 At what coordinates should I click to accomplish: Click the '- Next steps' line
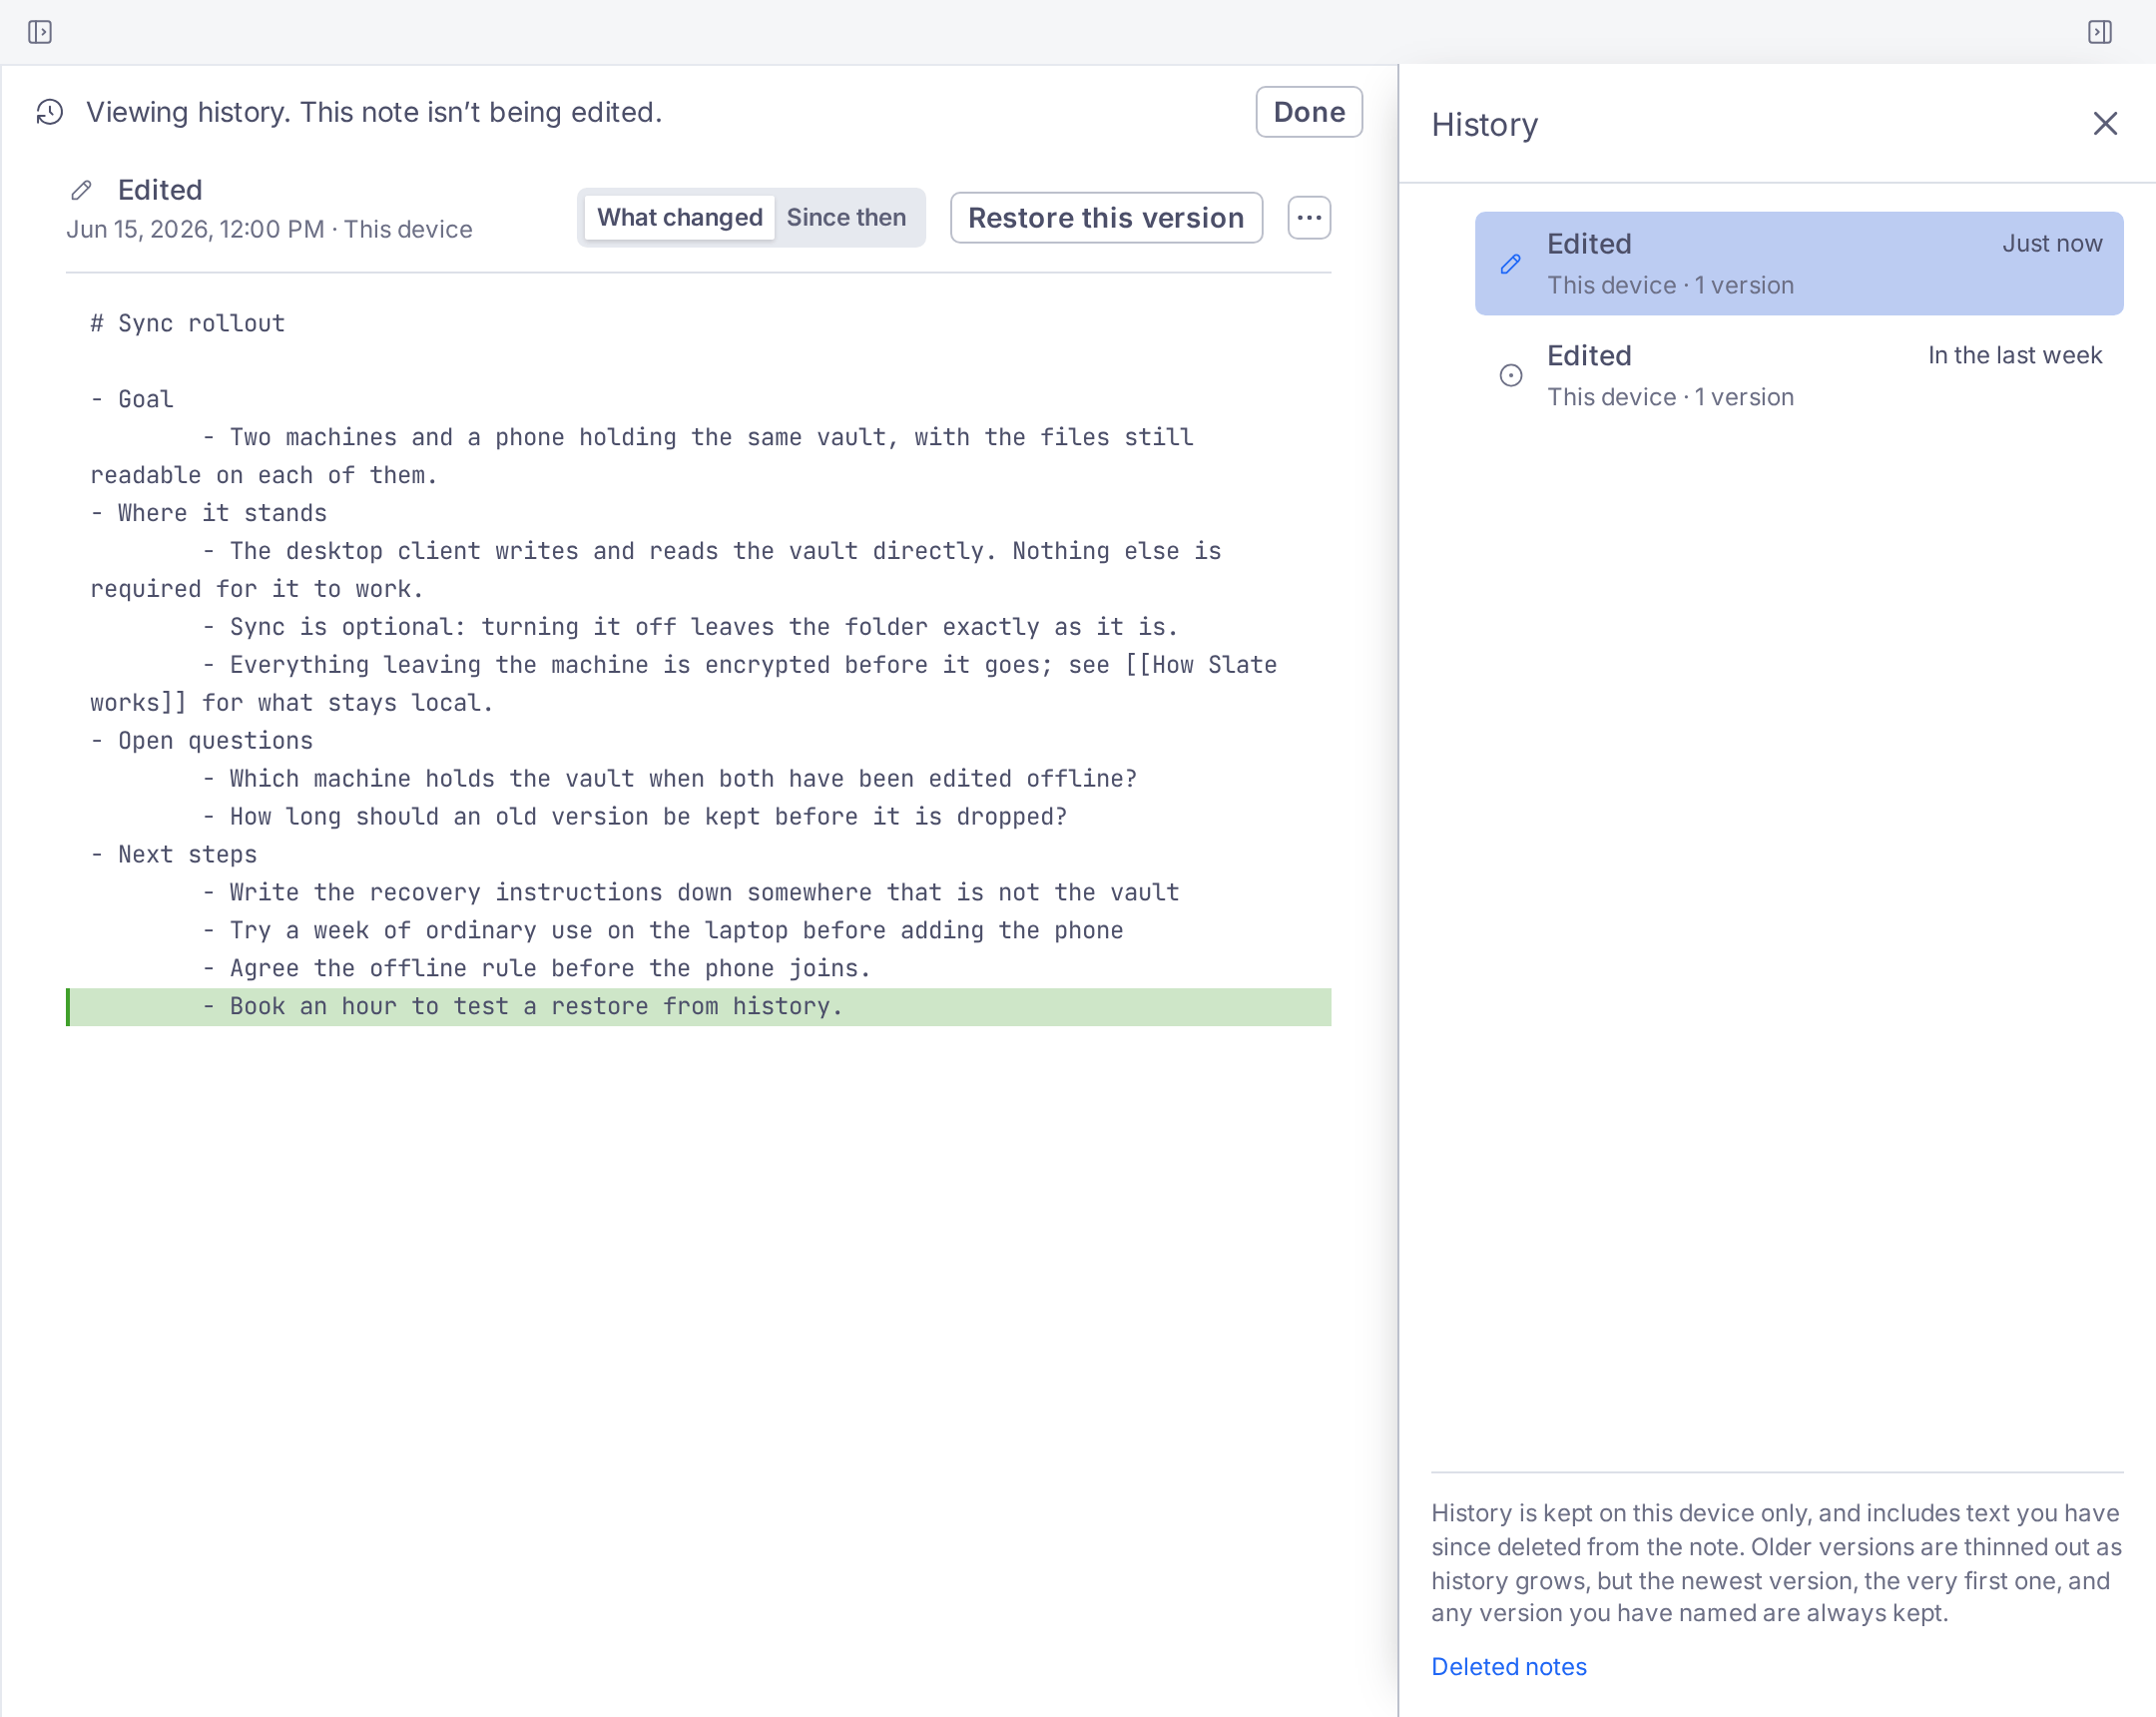[x=174, y=855]
